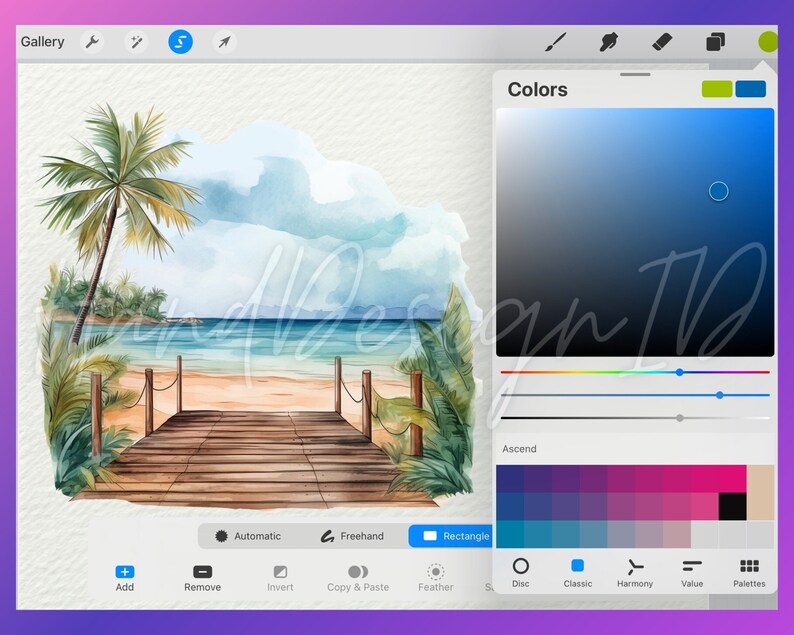Click the Add selection button

[x=125, y=578]
